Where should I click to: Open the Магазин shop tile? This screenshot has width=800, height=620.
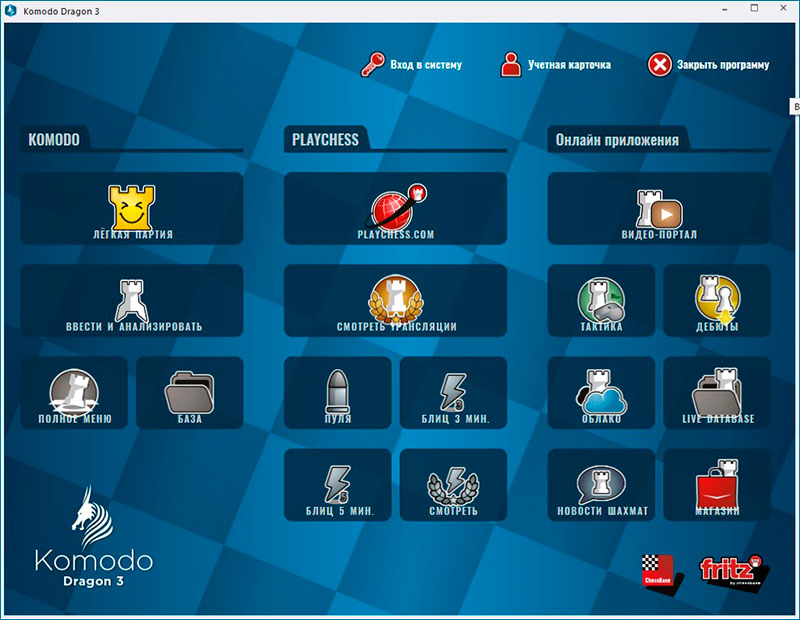click(717, 484)
